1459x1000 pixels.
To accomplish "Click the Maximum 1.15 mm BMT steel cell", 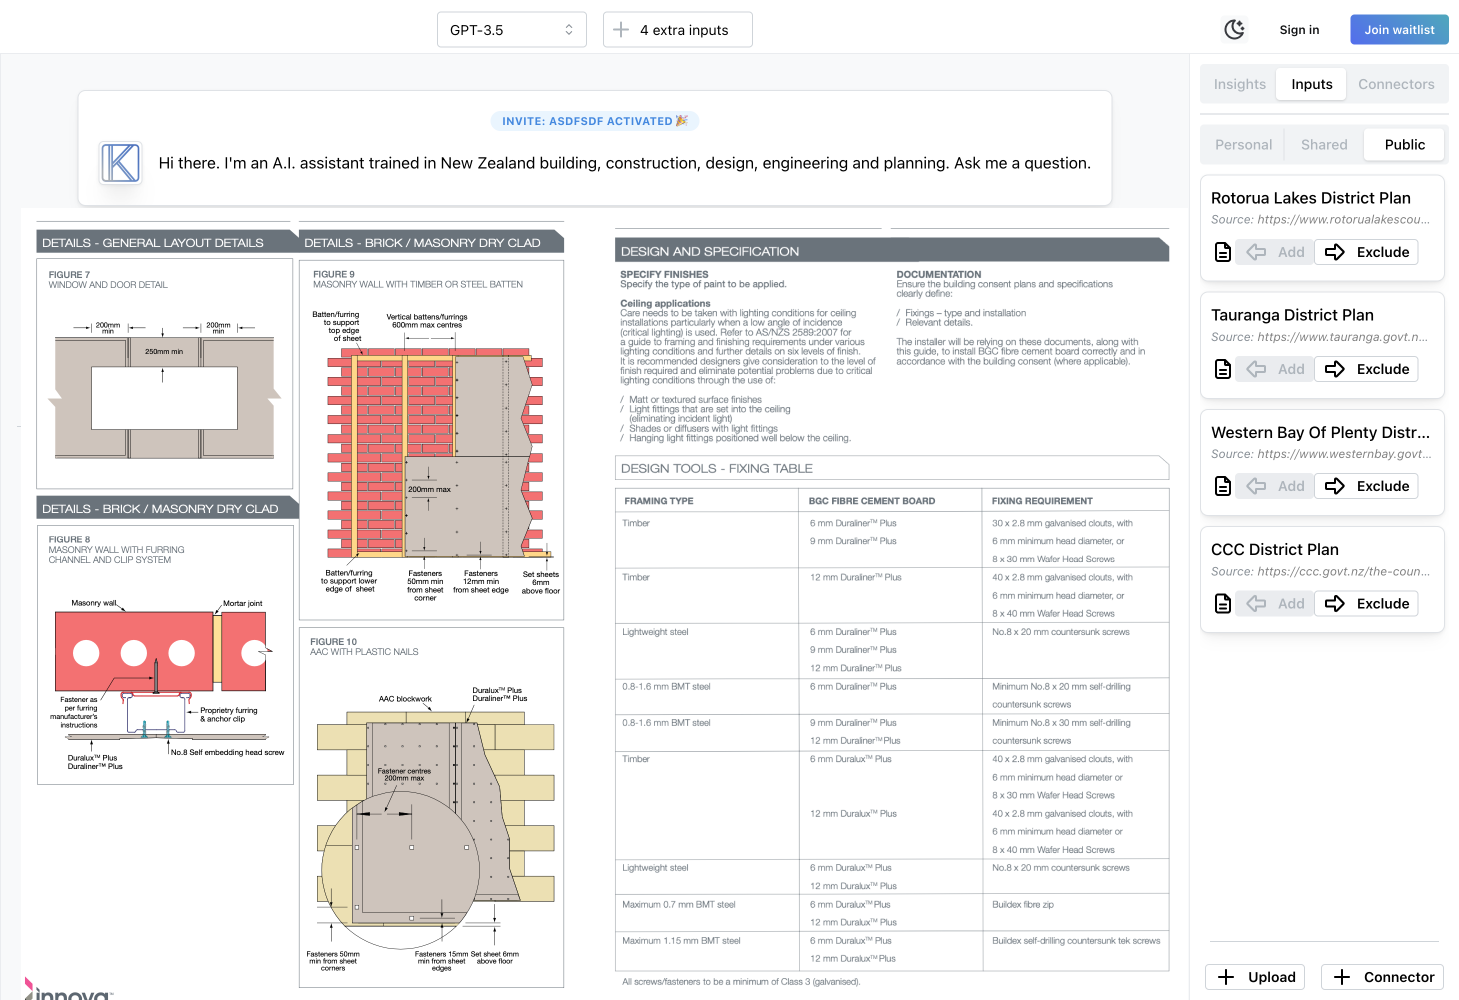I will click(x=681, y=941).
